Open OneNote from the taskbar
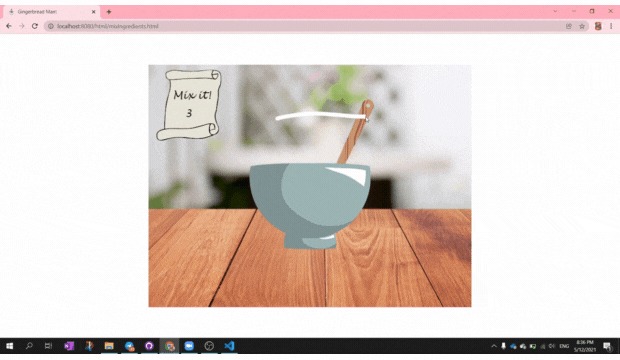Viewport: 620px width, 360px height. coord(69,346)
